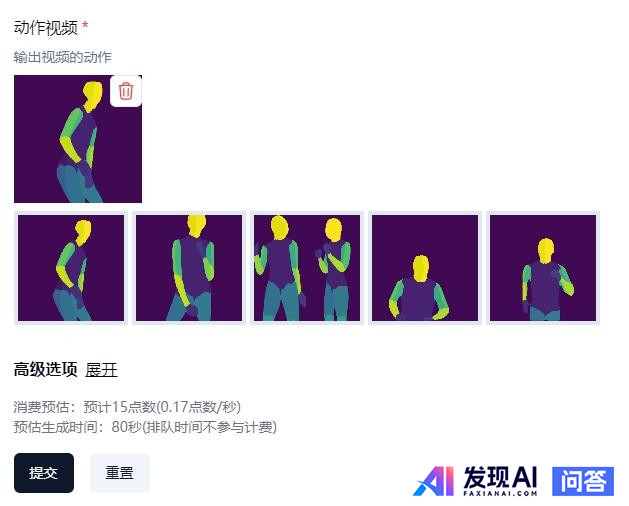Delete the uploaded motion video with trash icon
This screenshot has width=629, height=506.
tap(126, 91)
